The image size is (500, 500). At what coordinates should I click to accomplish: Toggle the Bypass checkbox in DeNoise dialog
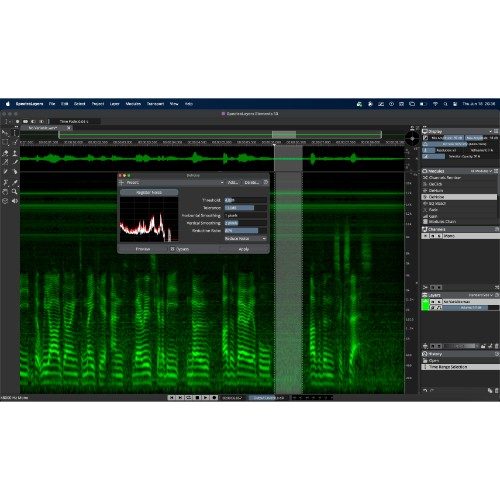pyautogui.click(x=172, y=249)
